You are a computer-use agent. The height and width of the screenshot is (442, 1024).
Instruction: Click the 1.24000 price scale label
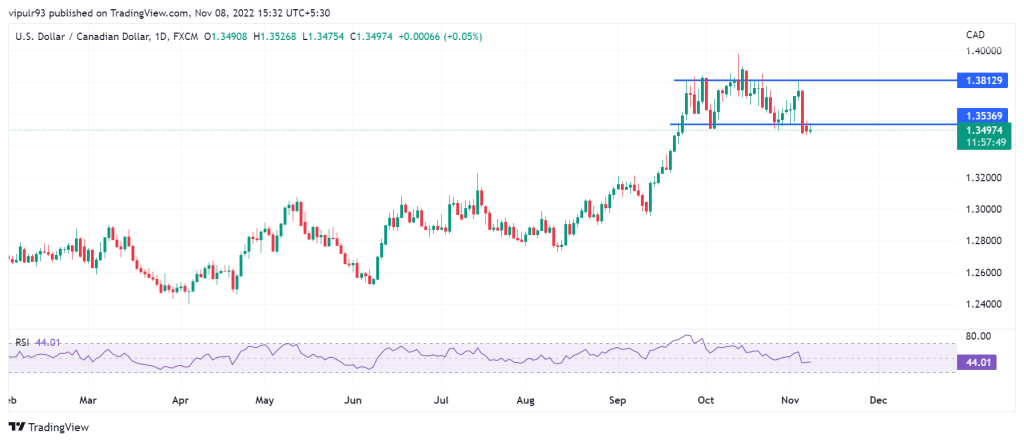pos(981,304)
